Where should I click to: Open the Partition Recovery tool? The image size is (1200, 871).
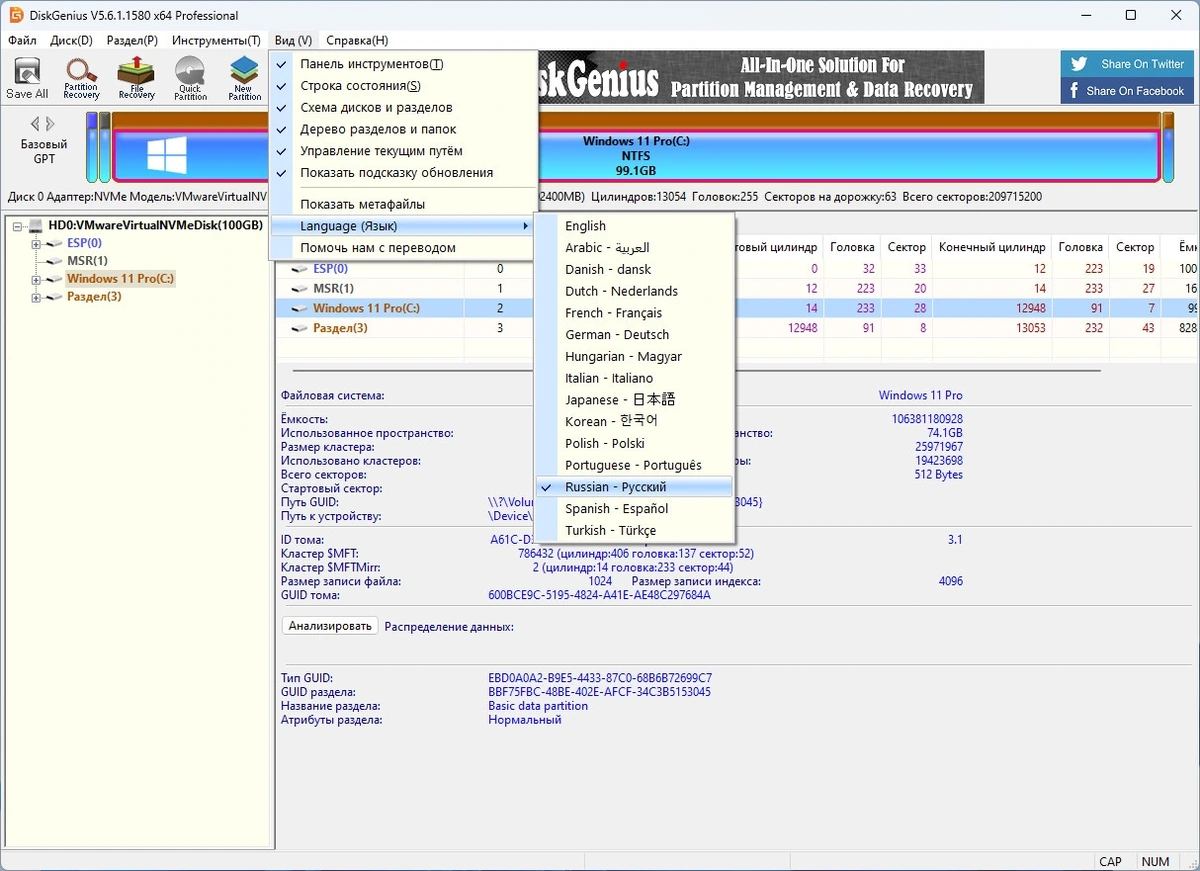(81, 78)
